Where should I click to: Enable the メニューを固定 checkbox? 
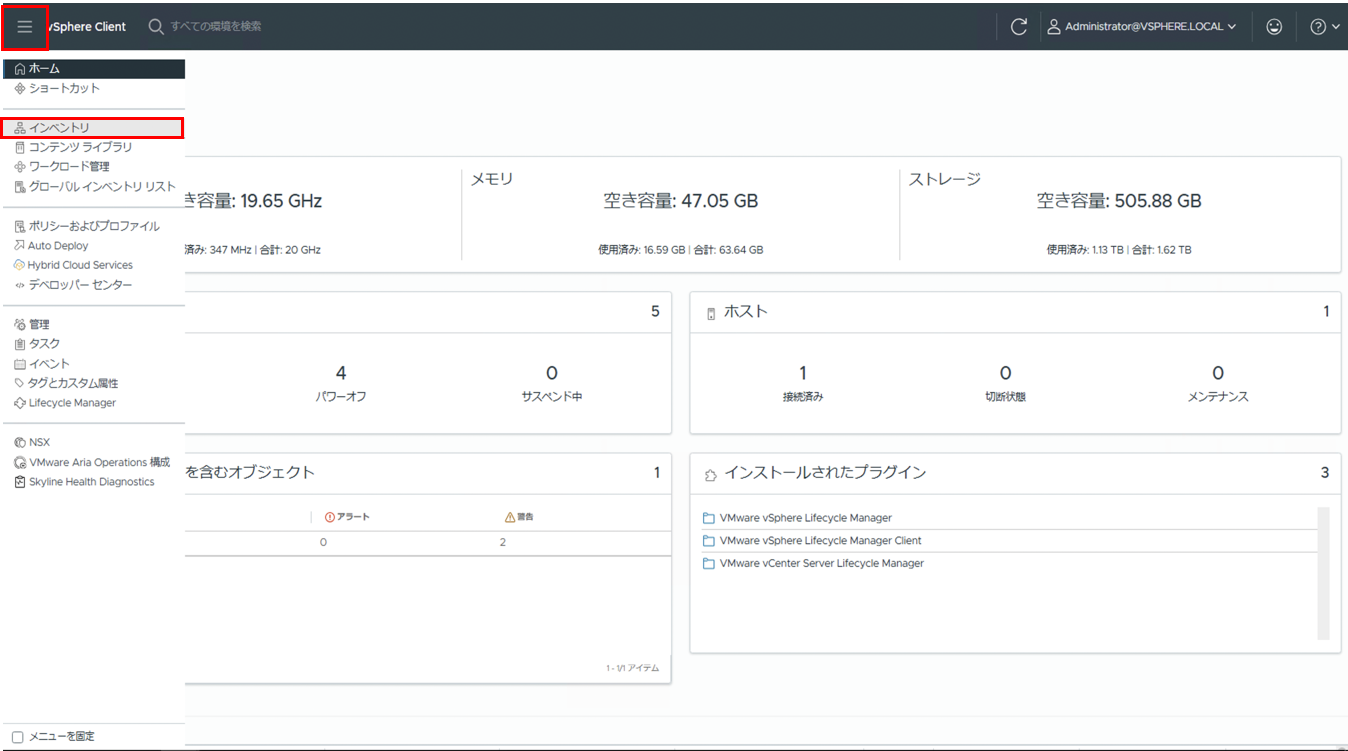click(18, 737)
